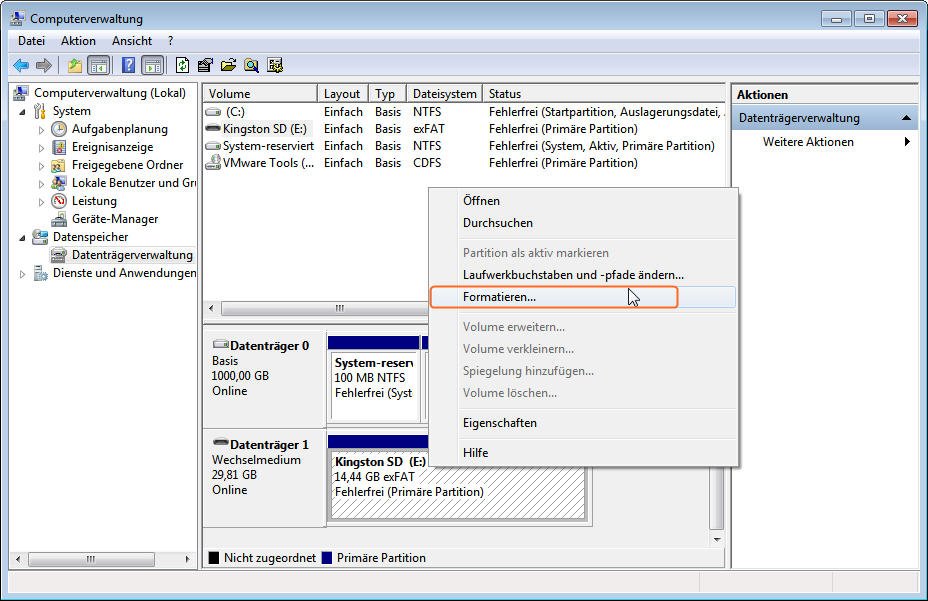The image size is (928, 601).
Task: Expand the Ereignisanzeige node
Action: (41, 147)
